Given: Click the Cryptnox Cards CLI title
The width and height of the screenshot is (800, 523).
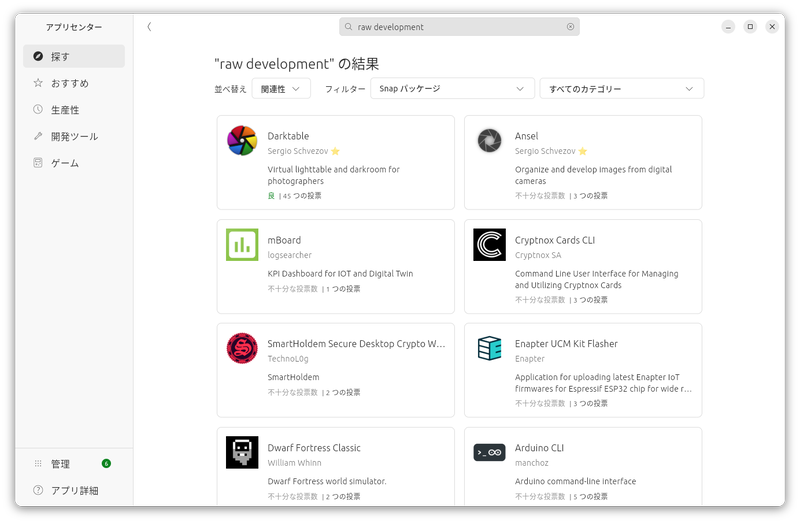Looking at the screenshot, I should pos(555,240).
